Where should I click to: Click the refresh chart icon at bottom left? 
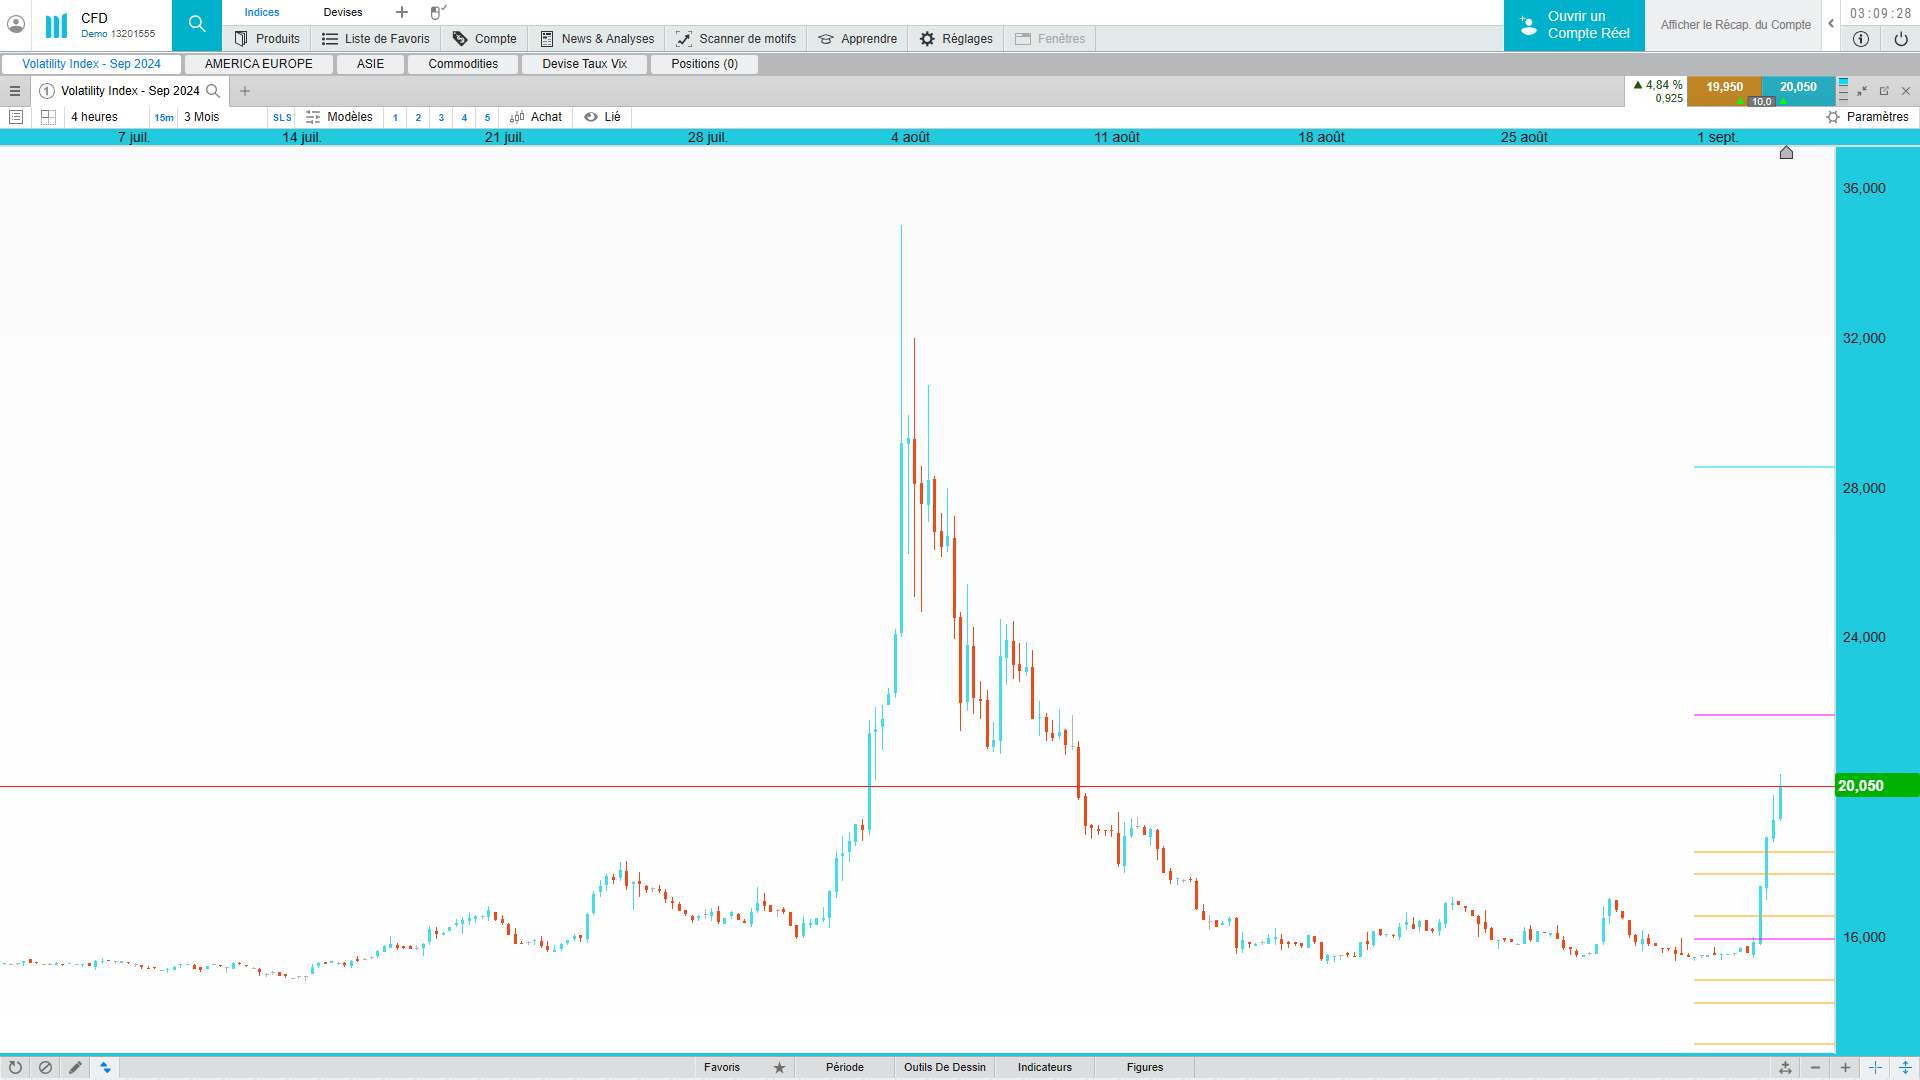pyautogui.click(x=15, y=1067)
